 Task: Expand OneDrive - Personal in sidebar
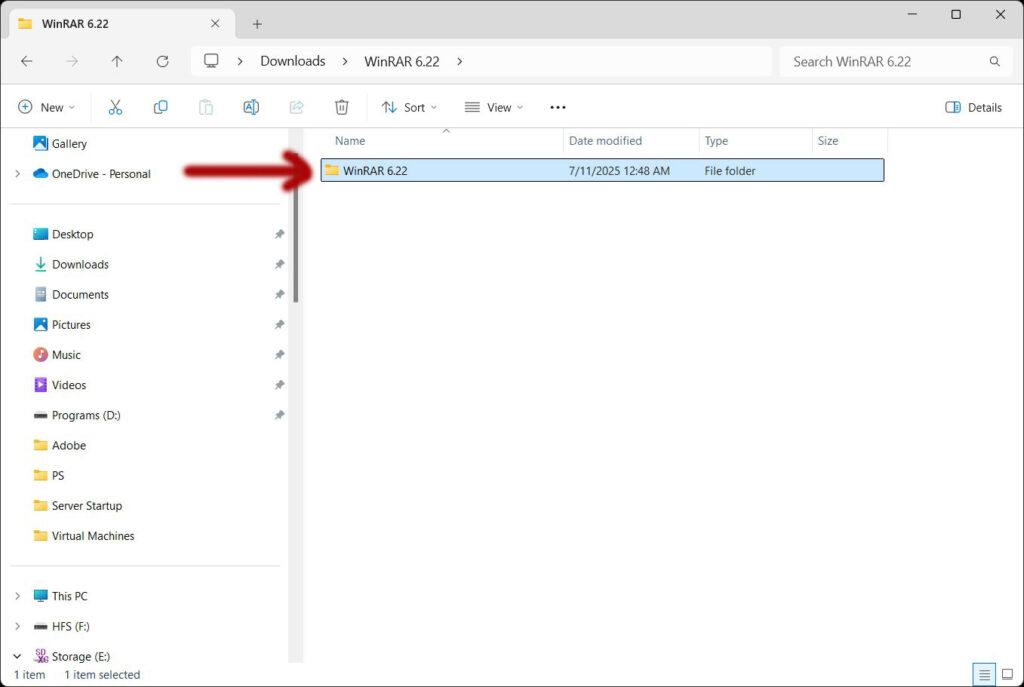(x=17, y=174)
